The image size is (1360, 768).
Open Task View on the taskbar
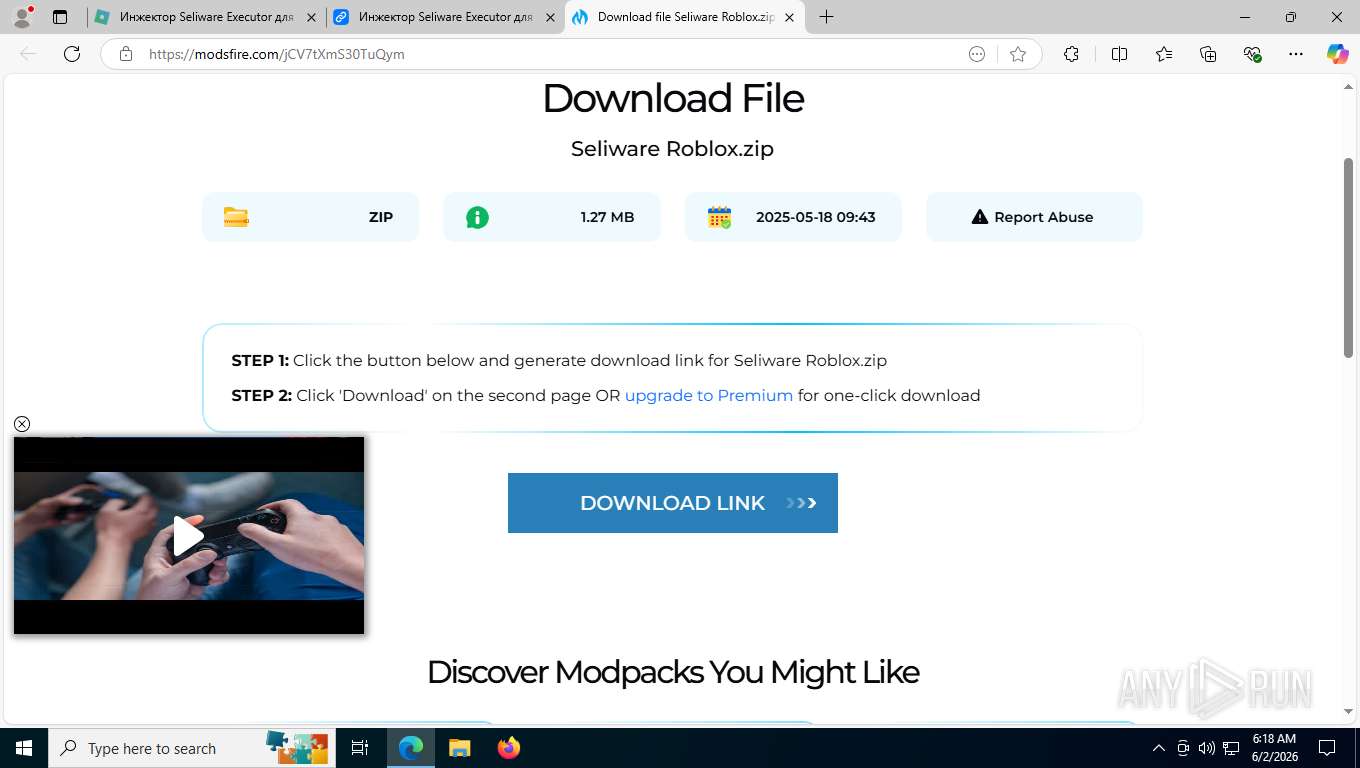(360, 748)
